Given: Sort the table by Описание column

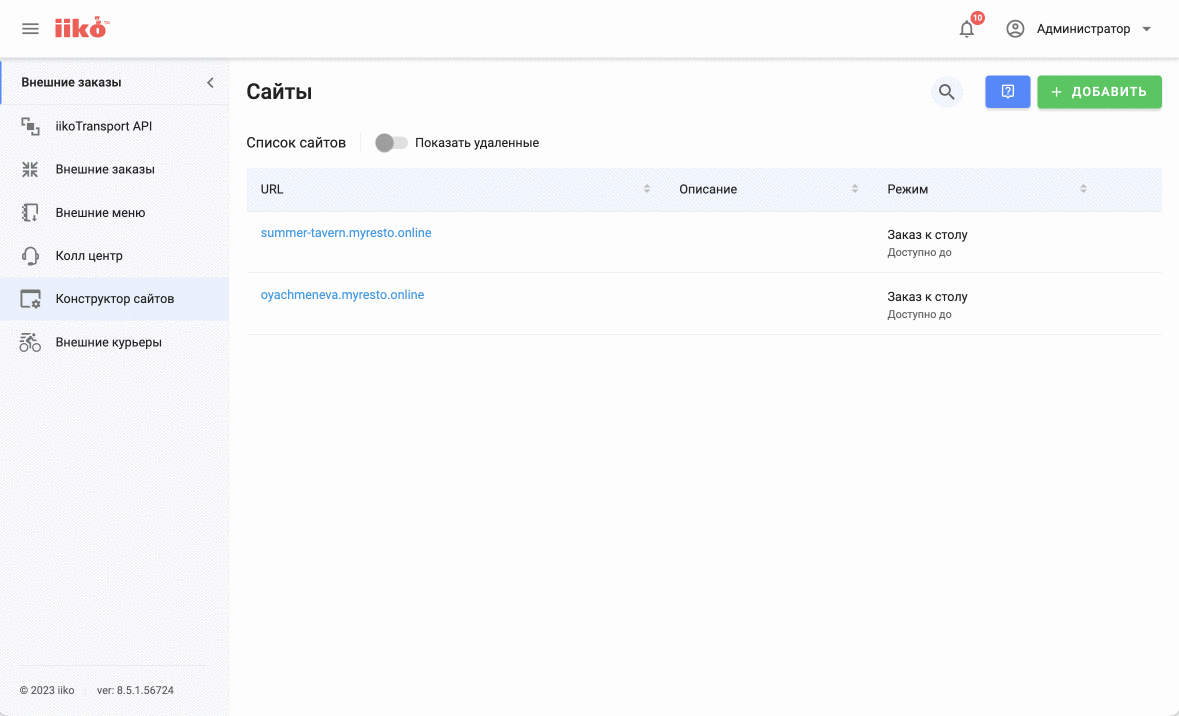Looking at the screenshot, I should pos(854,189).
